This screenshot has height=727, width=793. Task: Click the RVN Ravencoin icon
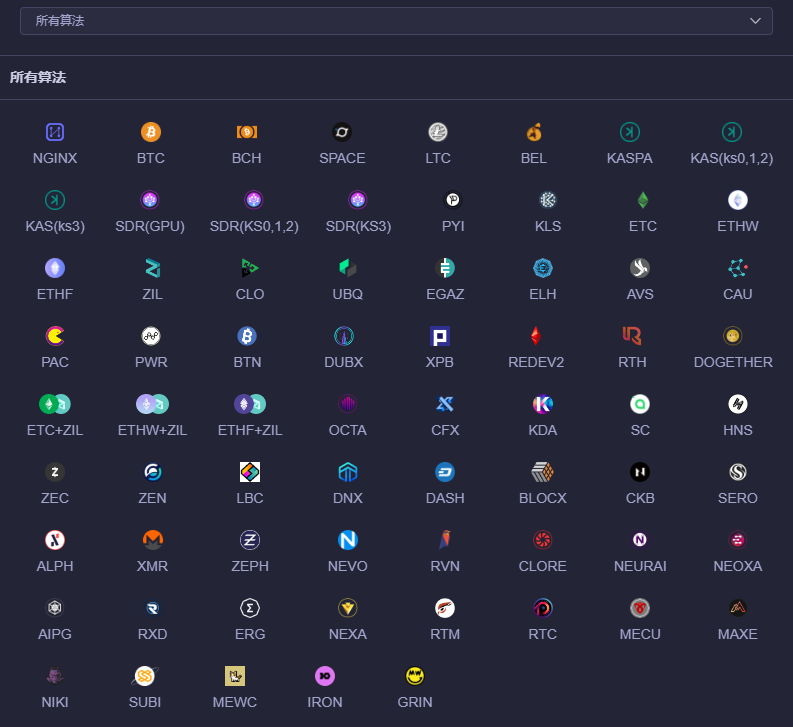coord(445,540)
